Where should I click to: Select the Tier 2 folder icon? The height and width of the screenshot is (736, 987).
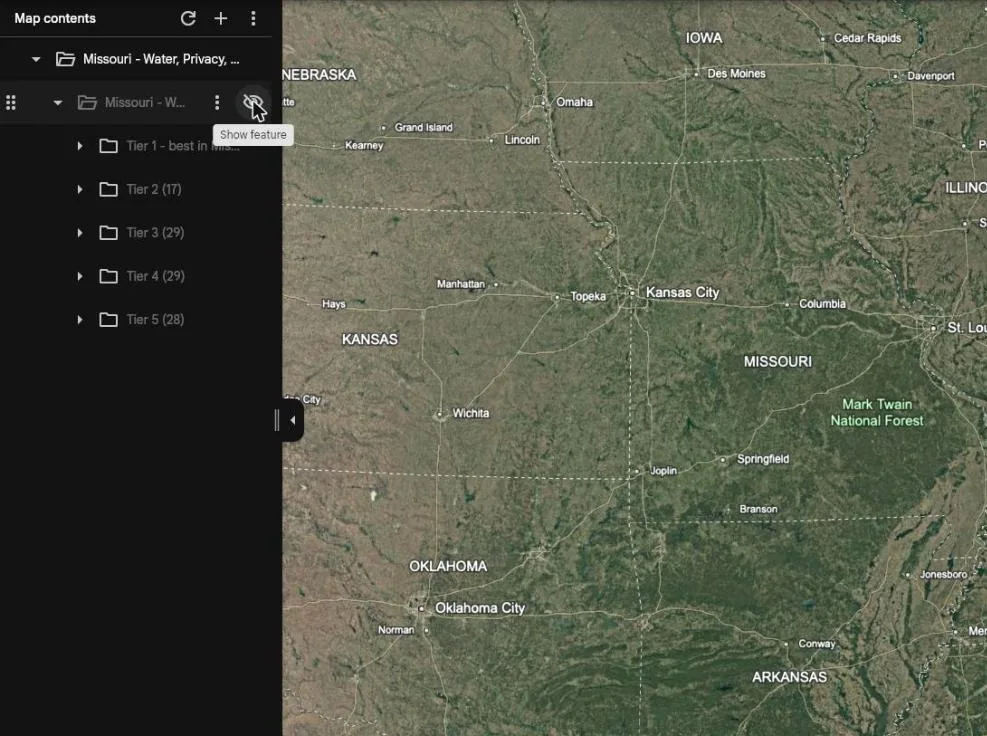[108, 190]
